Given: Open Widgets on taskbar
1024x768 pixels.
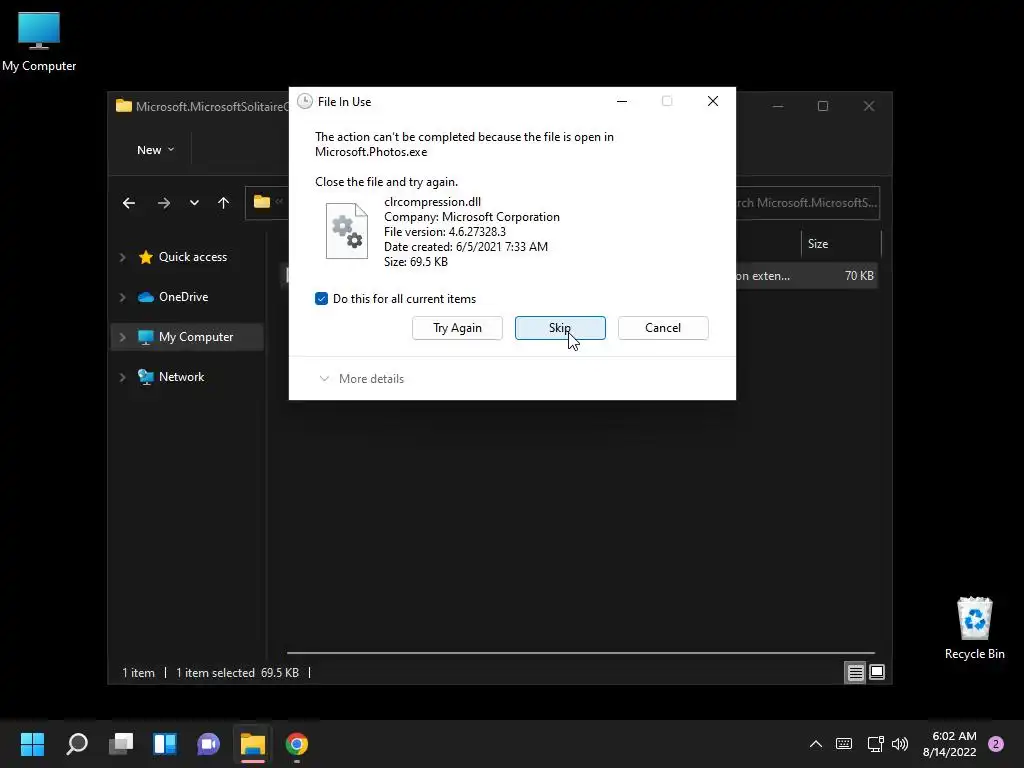Looking at the screenshot, I should tap(165, 744).
